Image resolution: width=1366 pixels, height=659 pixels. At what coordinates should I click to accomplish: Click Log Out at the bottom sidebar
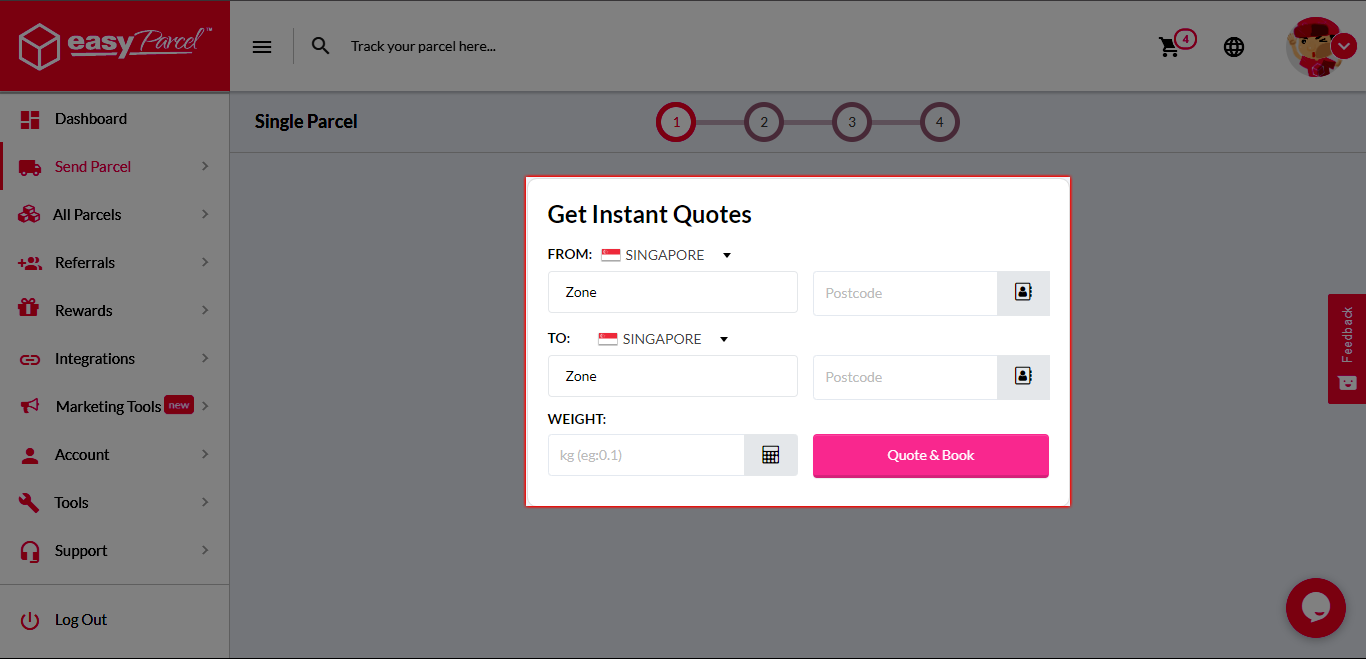click(81, 619)
